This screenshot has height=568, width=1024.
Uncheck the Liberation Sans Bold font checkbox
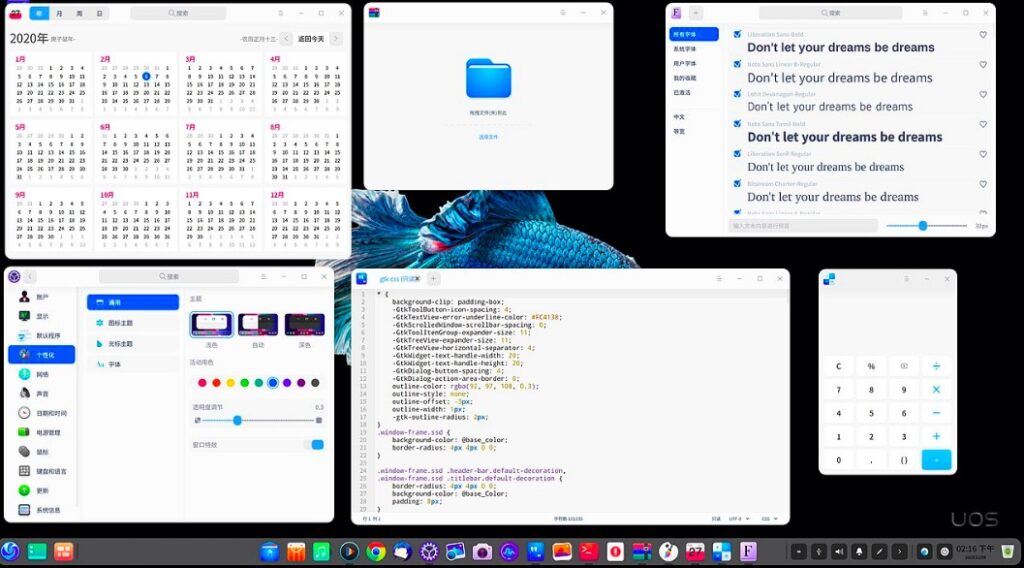click(x=737, y=34)
